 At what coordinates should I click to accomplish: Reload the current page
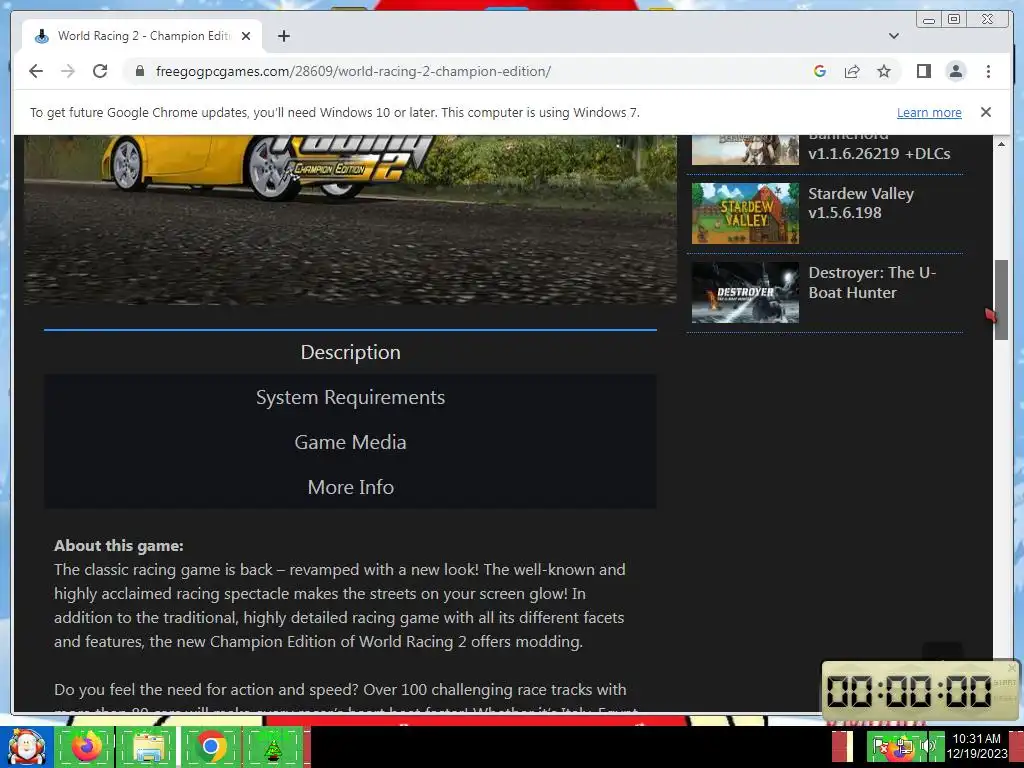100,71
